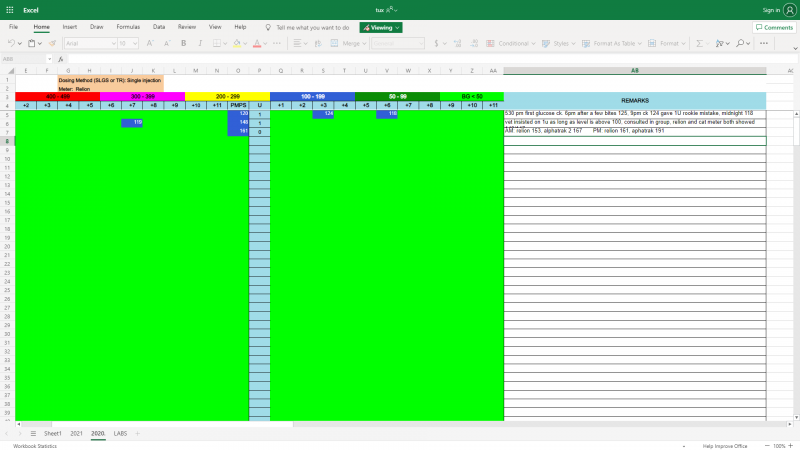The height and width of the screenshot is (450, 800).
Task: Click the Undo icon in ribbon
Action: coord(12,44)
